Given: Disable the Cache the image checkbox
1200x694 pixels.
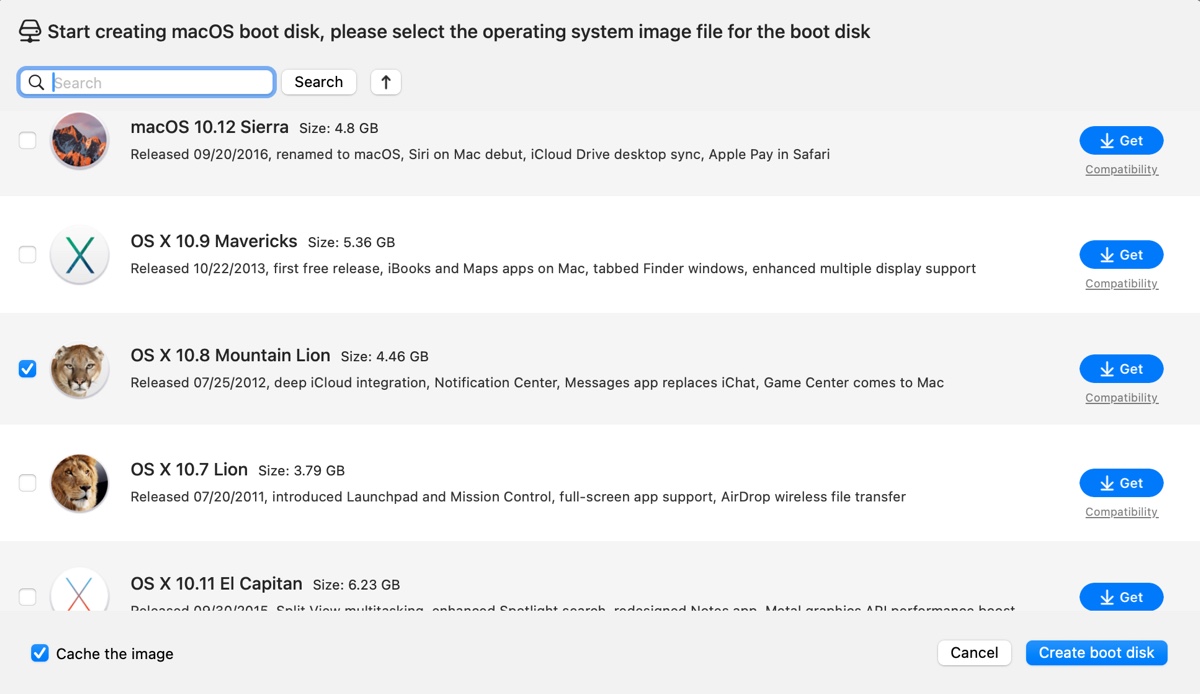Looking at the screenshot, I should (x=40, y=653).
